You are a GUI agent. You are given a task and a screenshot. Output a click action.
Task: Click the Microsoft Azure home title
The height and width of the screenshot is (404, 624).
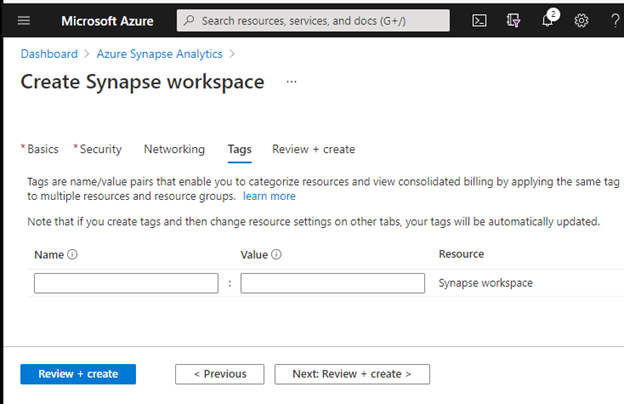(107, 21)
